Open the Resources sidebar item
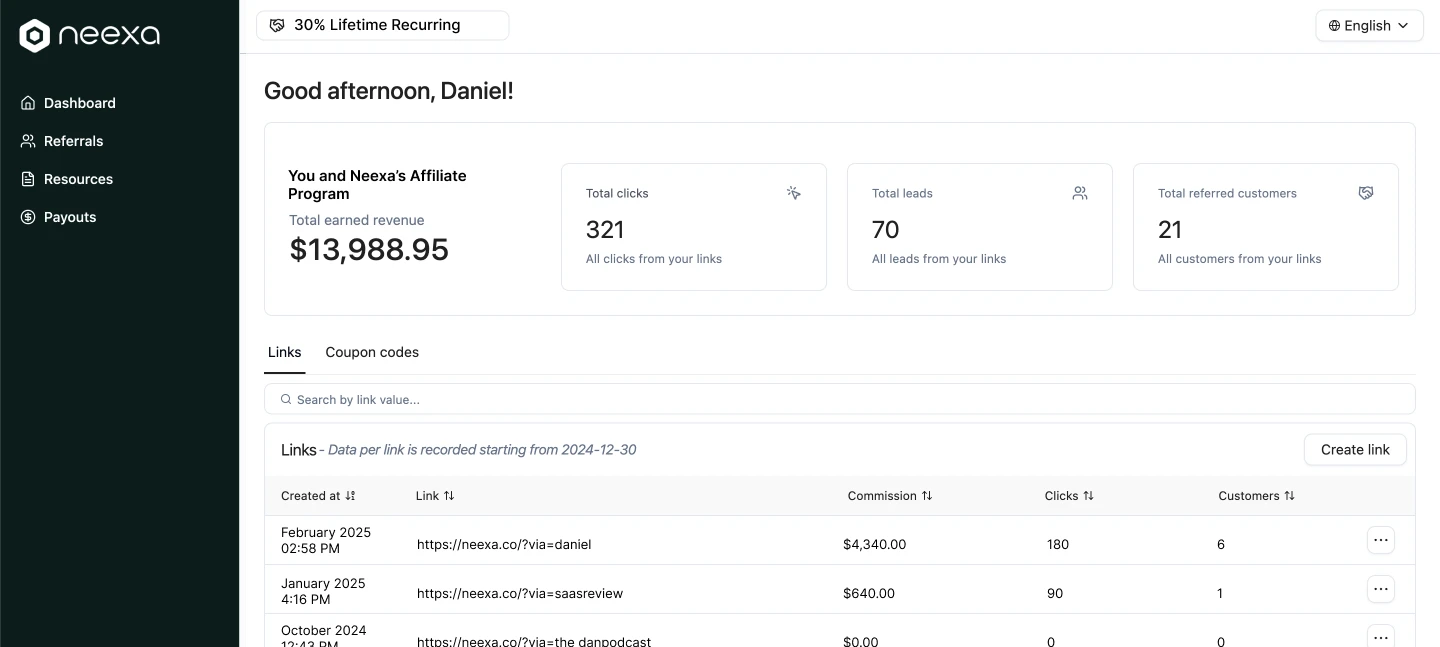This screenshot has height=647, width=1440. click(77, 179)
